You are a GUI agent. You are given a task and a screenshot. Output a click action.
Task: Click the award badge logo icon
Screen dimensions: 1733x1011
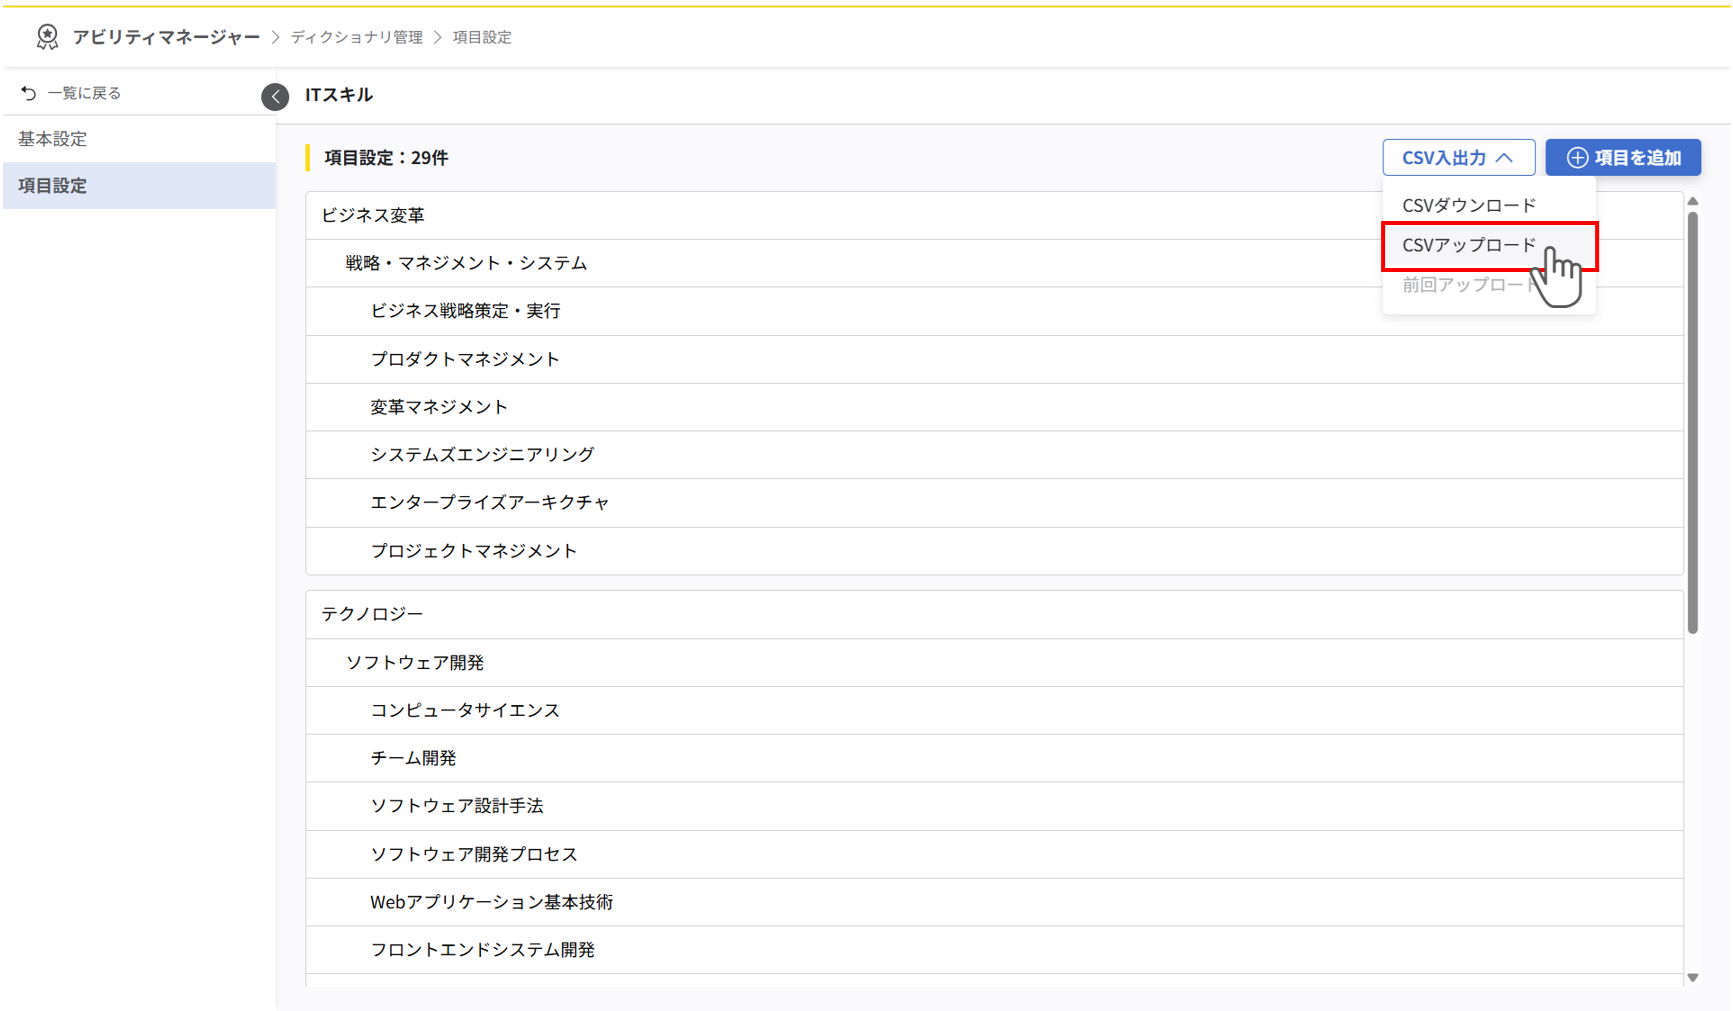coord(47,36)
